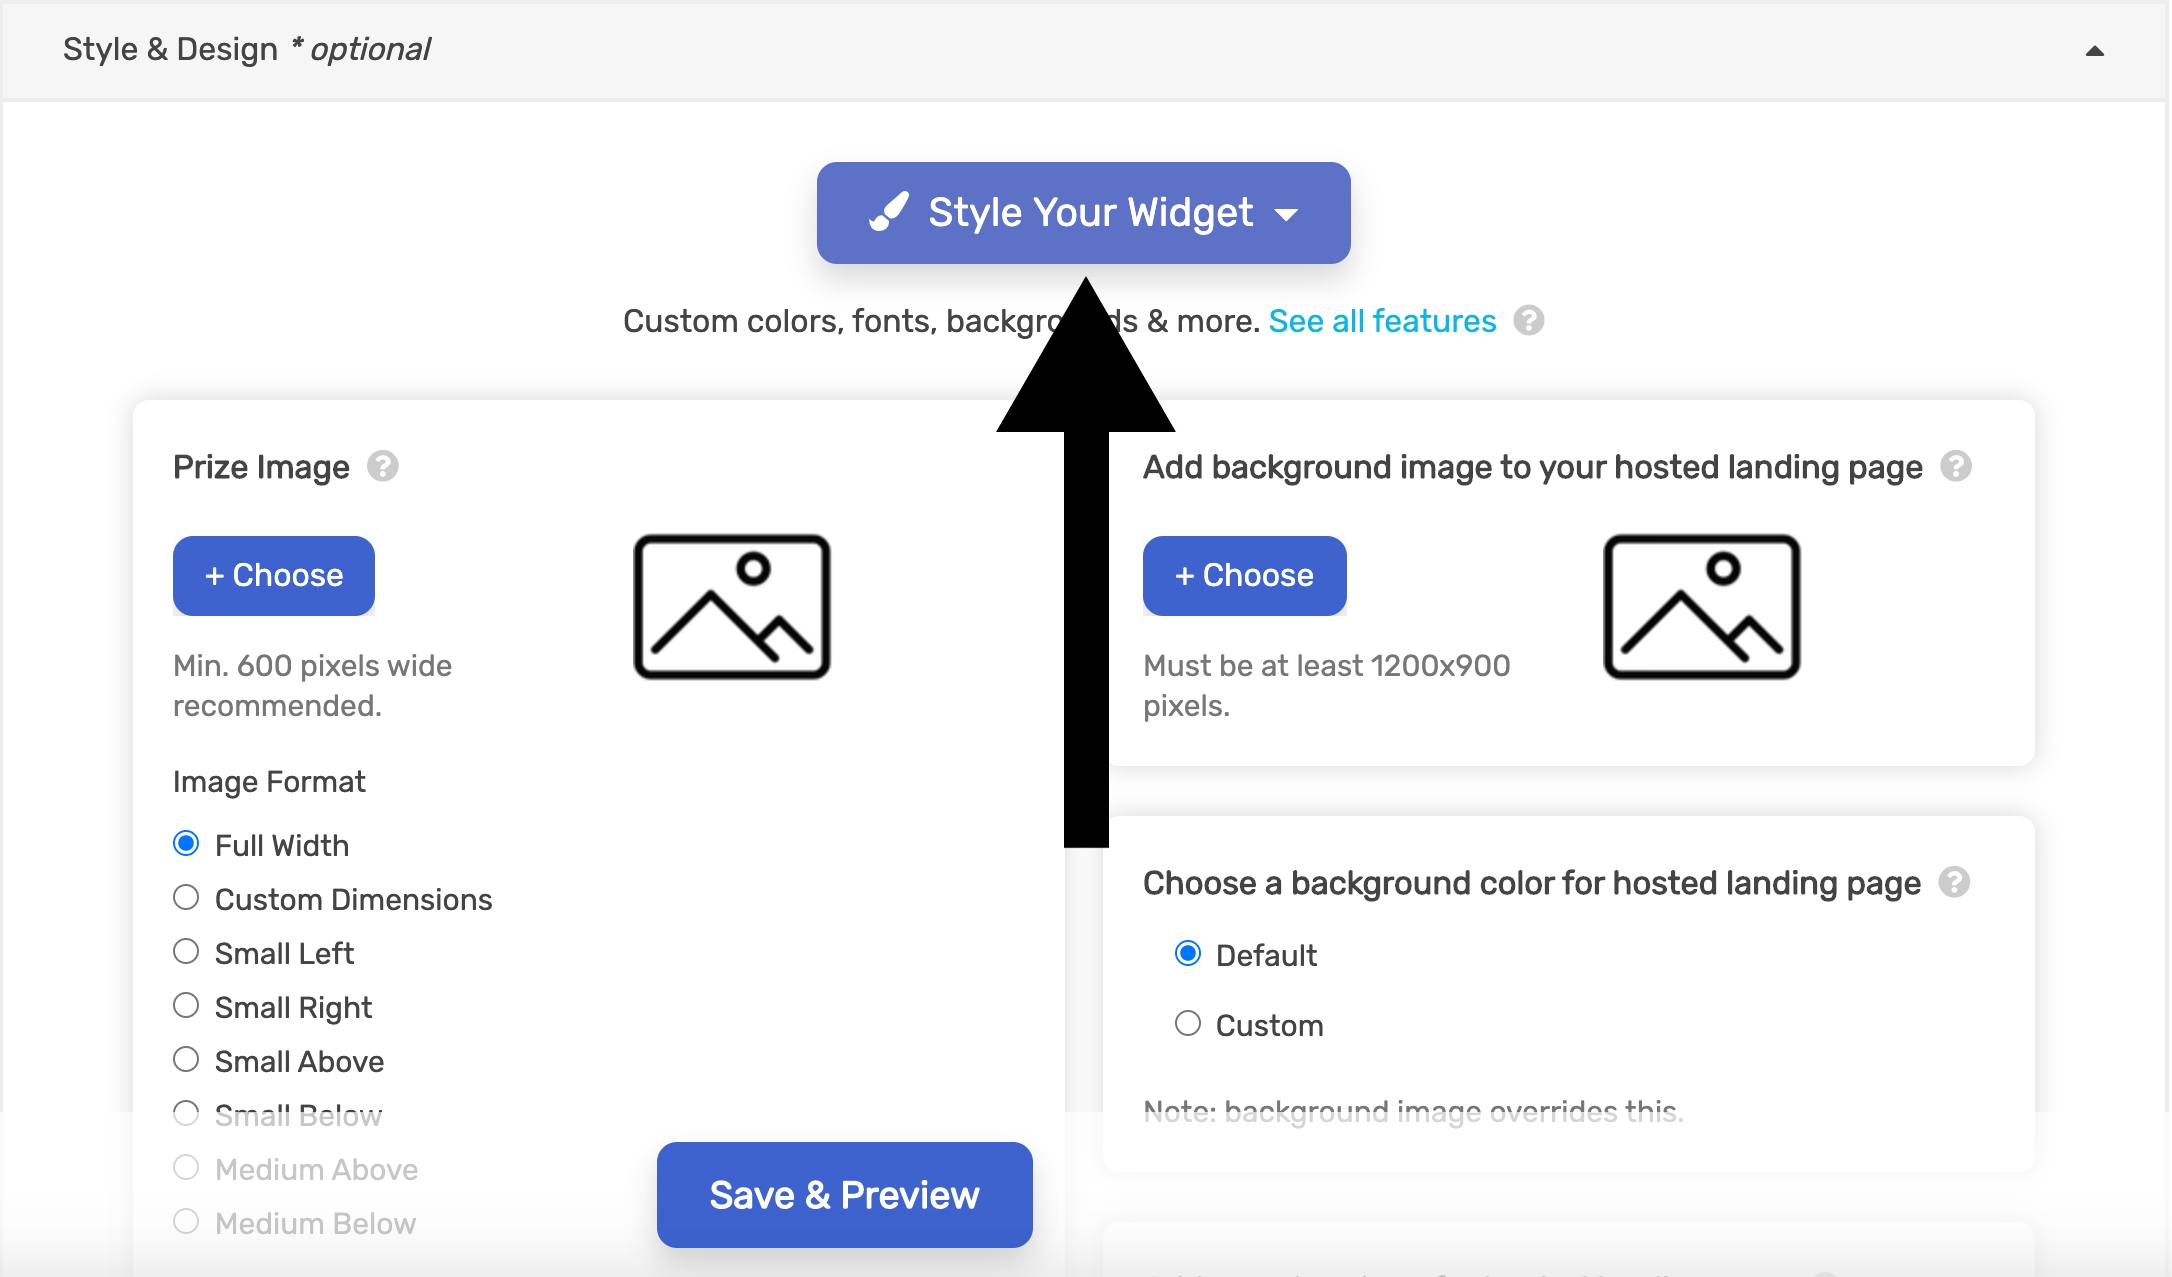Select the Custom background color option
This screenshot has width=2172, height=1277.
point(1188,1024)
